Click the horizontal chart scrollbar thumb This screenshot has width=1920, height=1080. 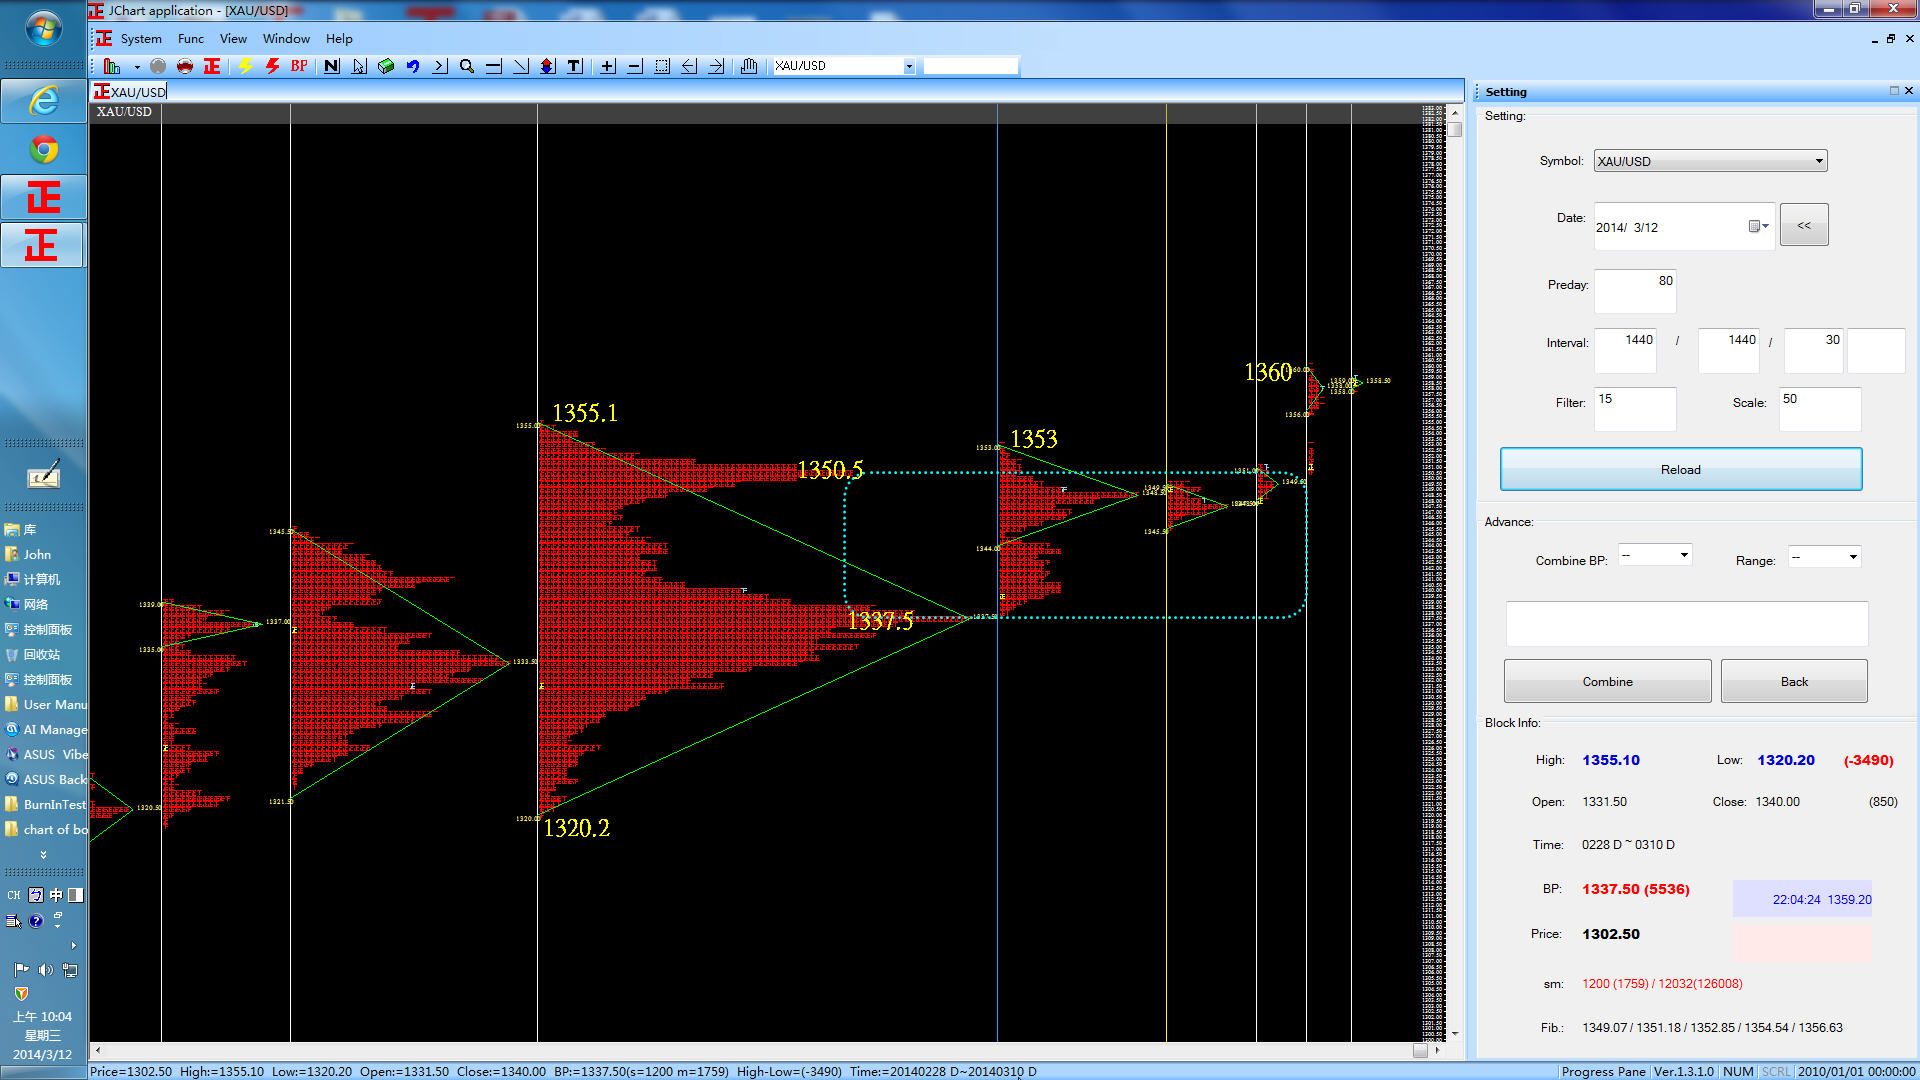[x=1420, y=1050]
